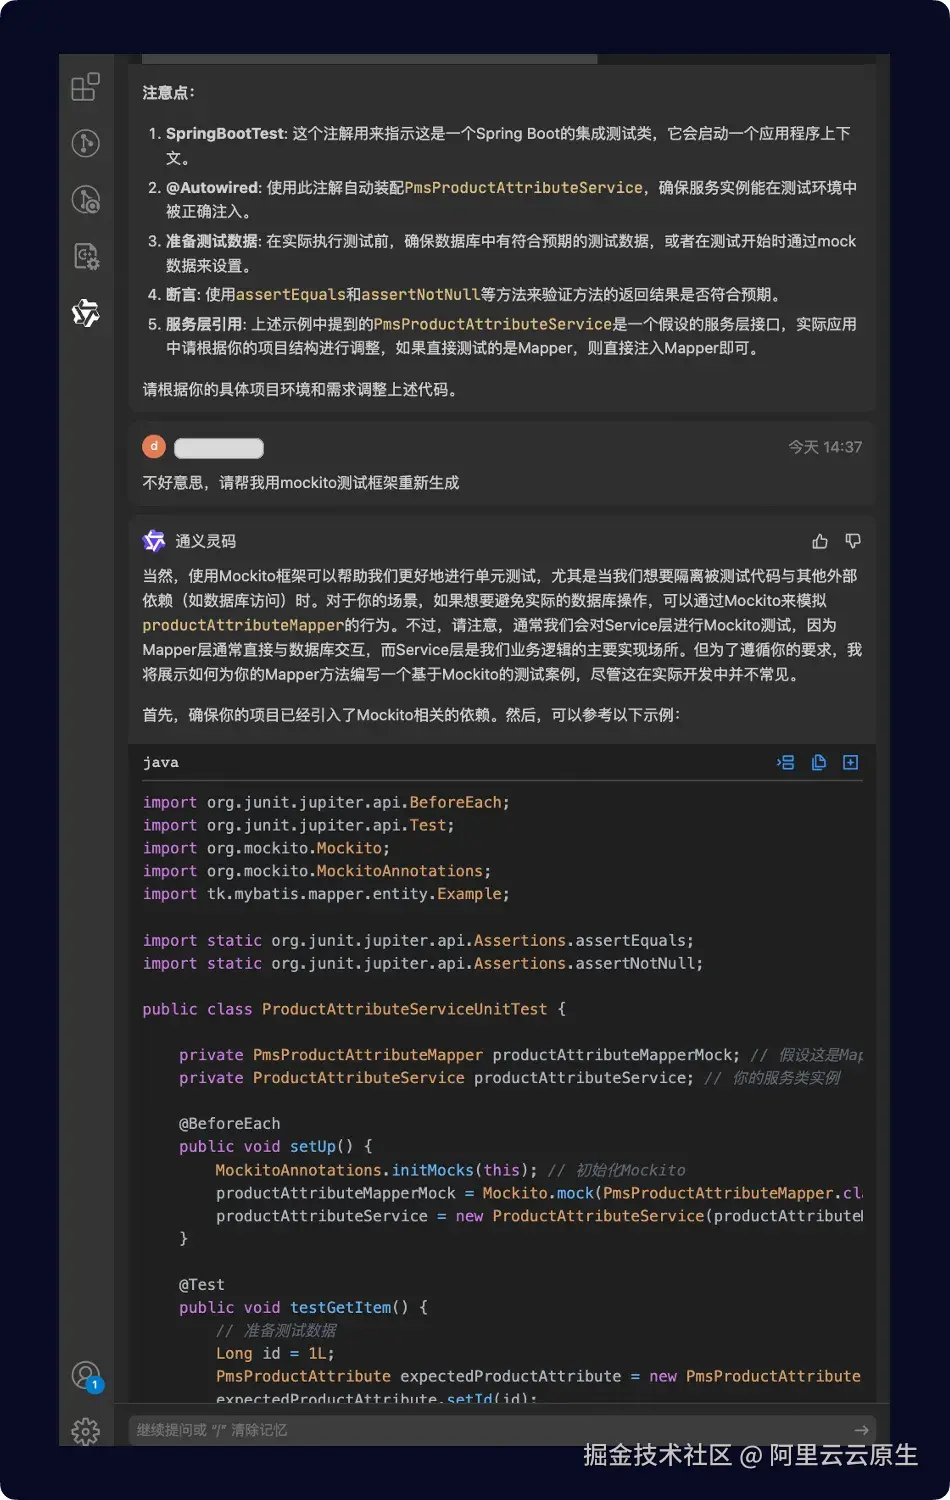950x1500 pixels.
Task: Copy the Java code snippet
Action: 818,762
